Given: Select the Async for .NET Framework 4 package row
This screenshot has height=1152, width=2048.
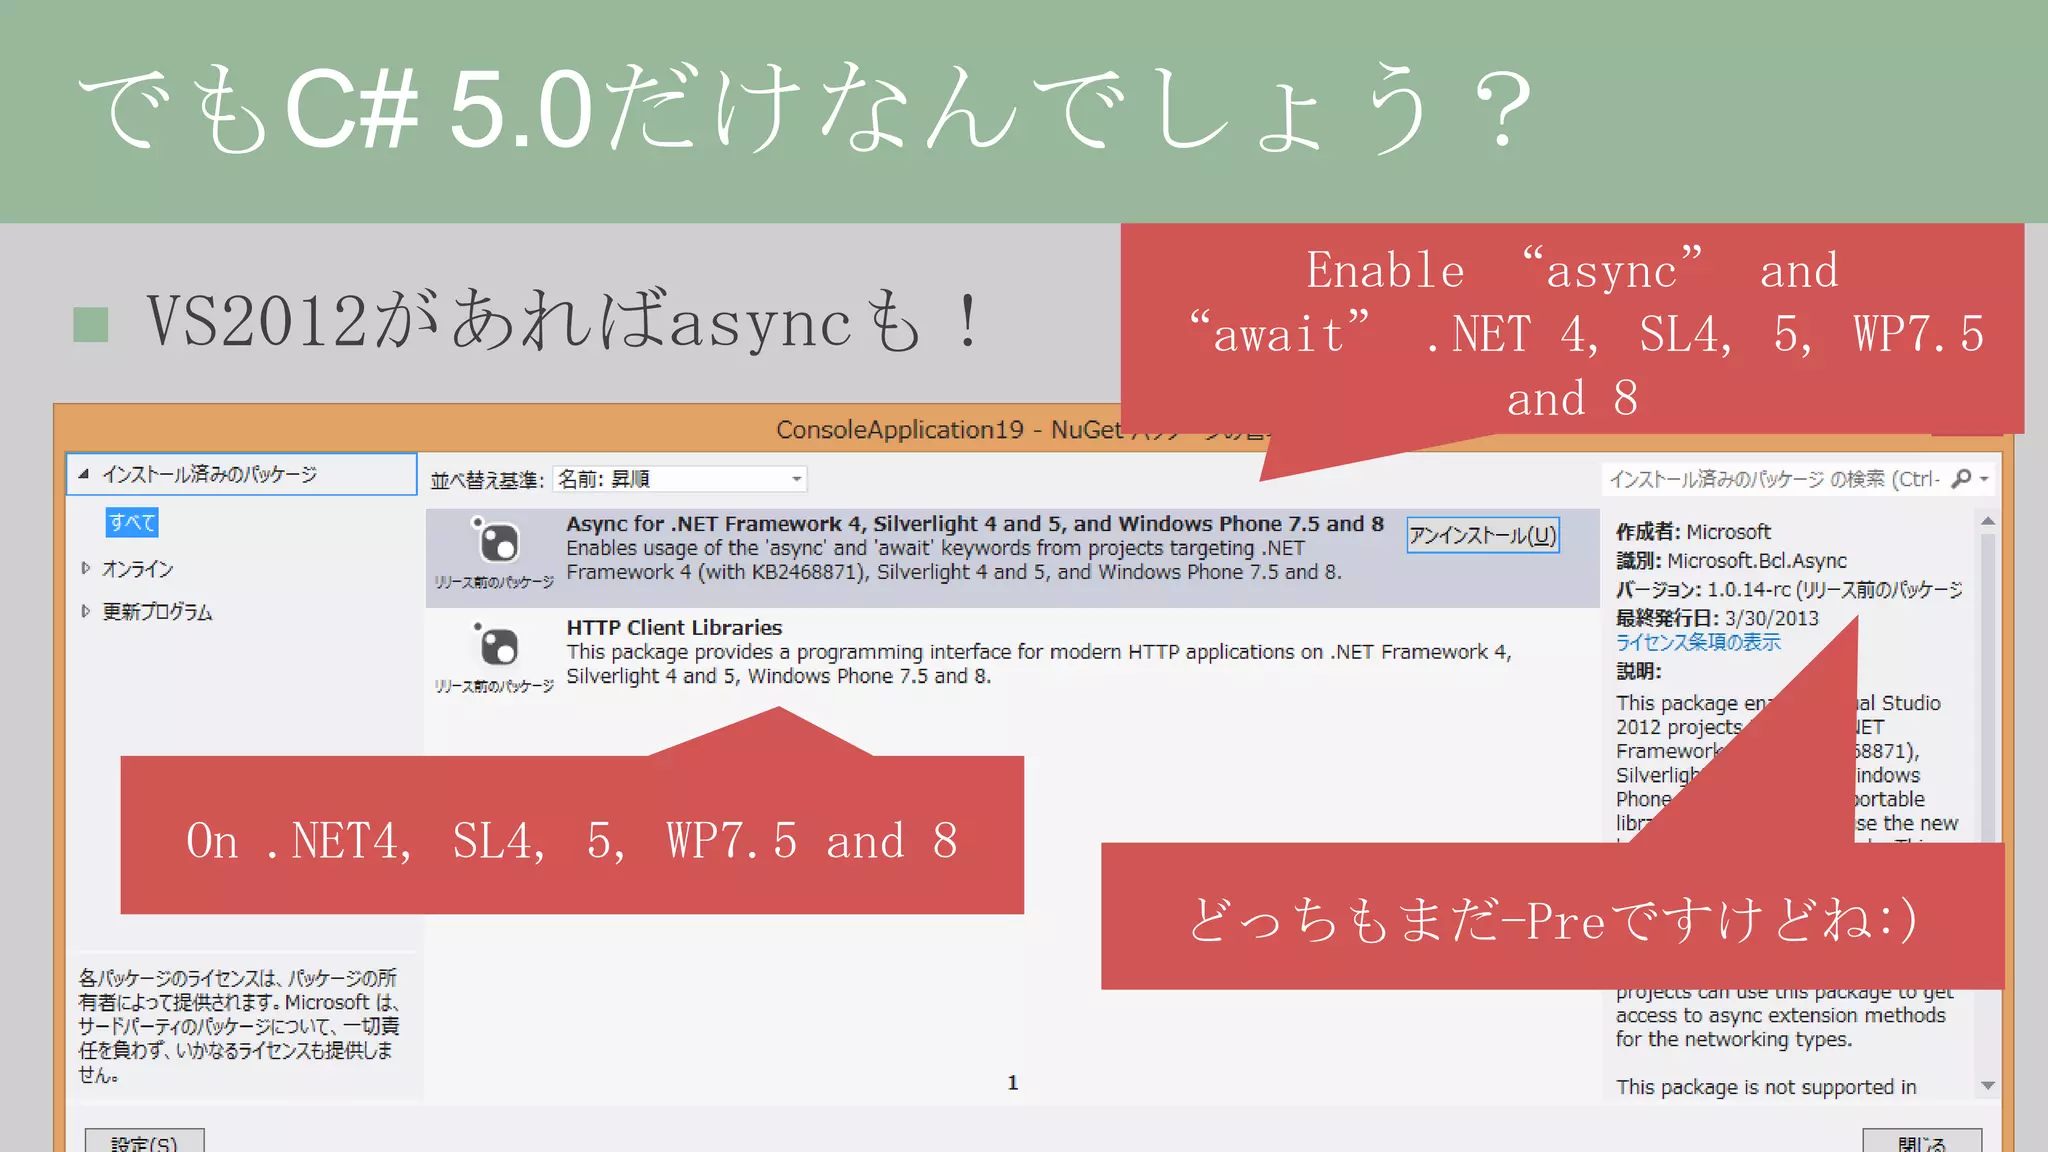Looking at the screenshot, I should pyautogui.click(x=1012, y=558).
